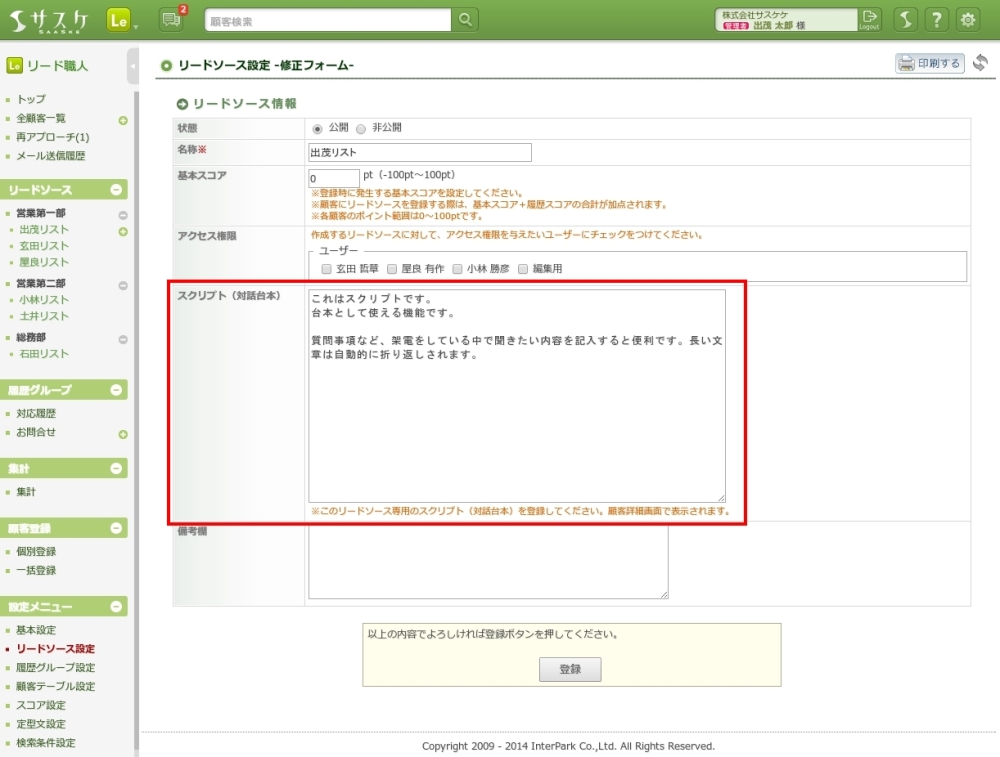
Task: Click the 名称 field containing 出茂リスト
Action: pos(420,152)
